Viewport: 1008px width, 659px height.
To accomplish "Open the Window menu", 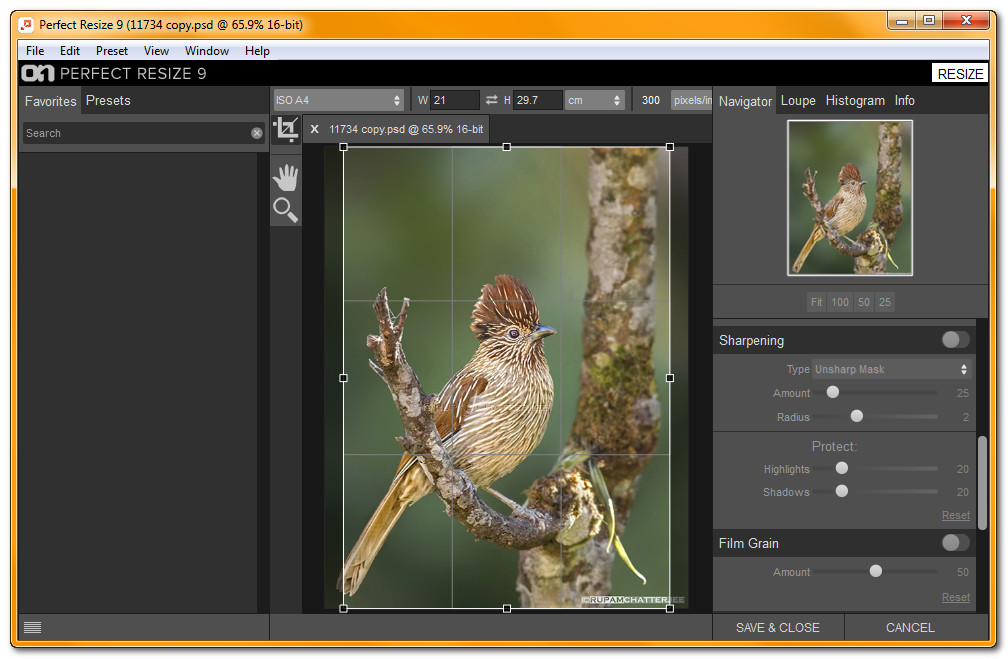I will click(206, 51).
